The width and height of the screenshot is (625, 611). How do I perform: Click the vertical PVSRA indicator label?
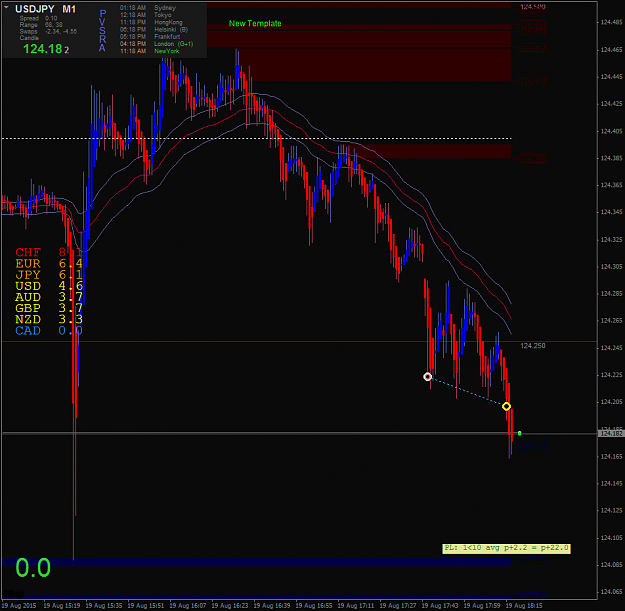coord(102,31)
